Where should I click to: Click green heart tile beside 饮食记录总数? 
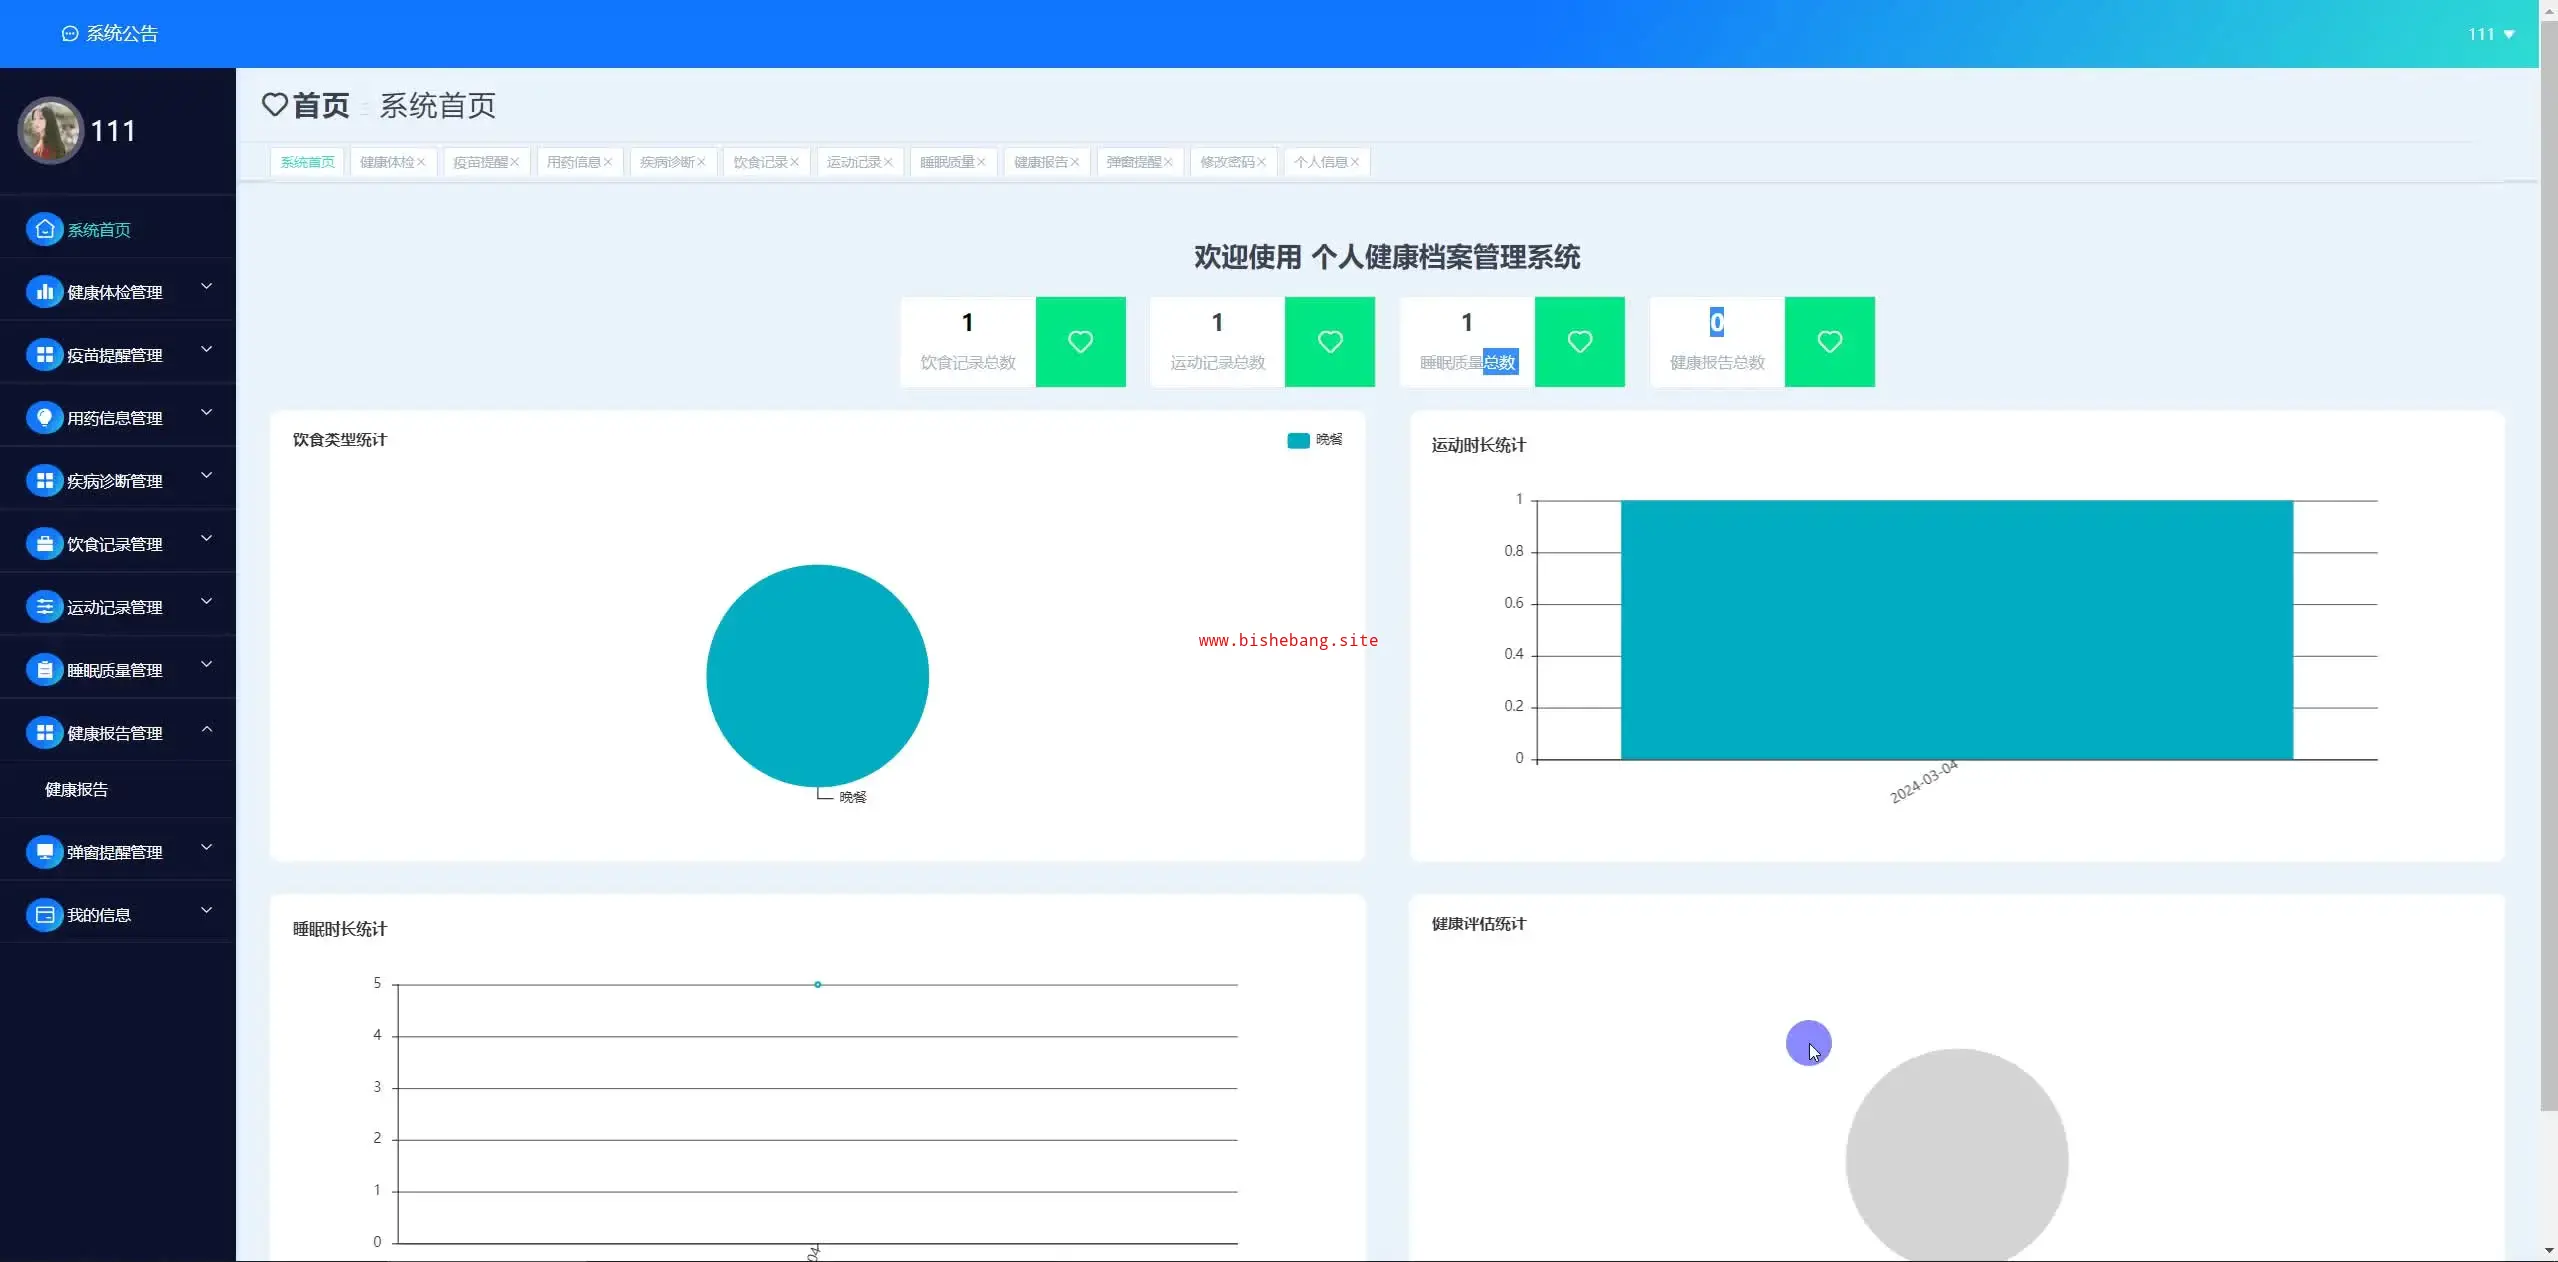click(x=1080, y=342)
